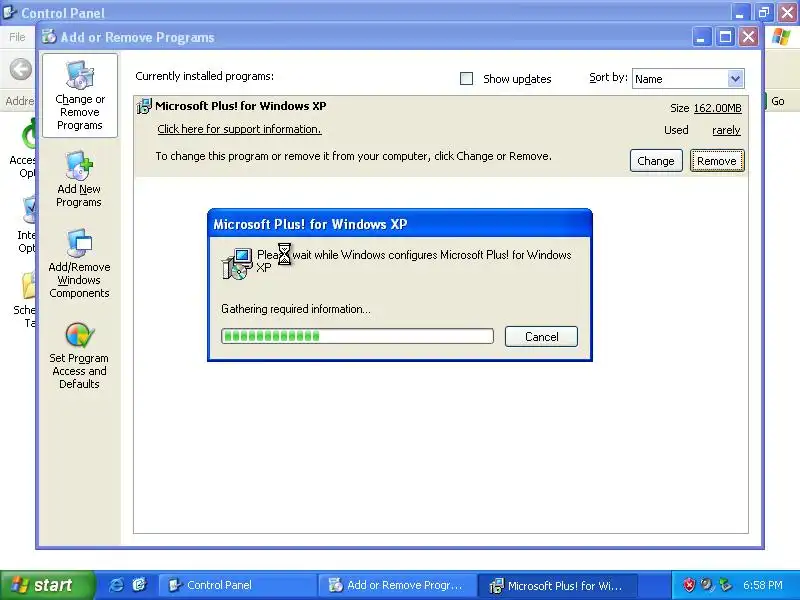Switch to Microsoft Plus! taskbar button
800x600 pixels.
[557, 585]
